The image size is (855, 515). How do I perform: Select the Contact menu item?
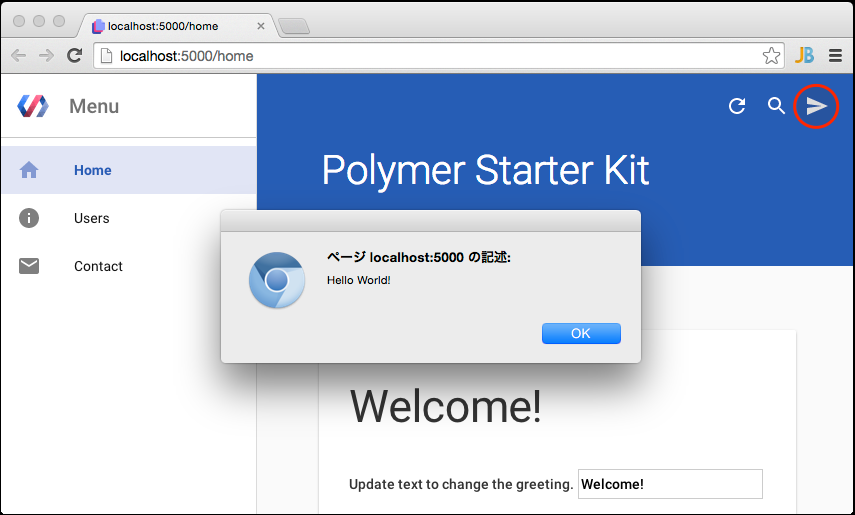[129, 266]
